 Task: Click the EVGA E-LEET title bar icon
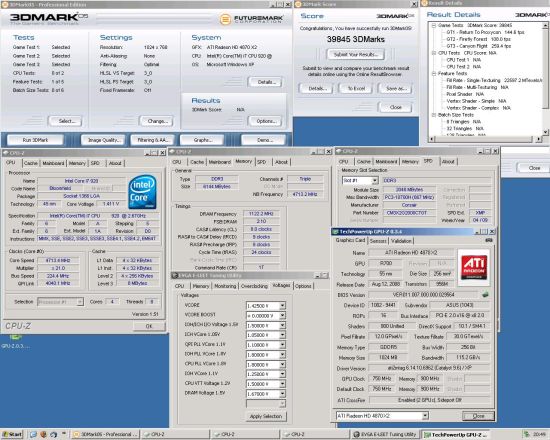(x=175, y=275)
